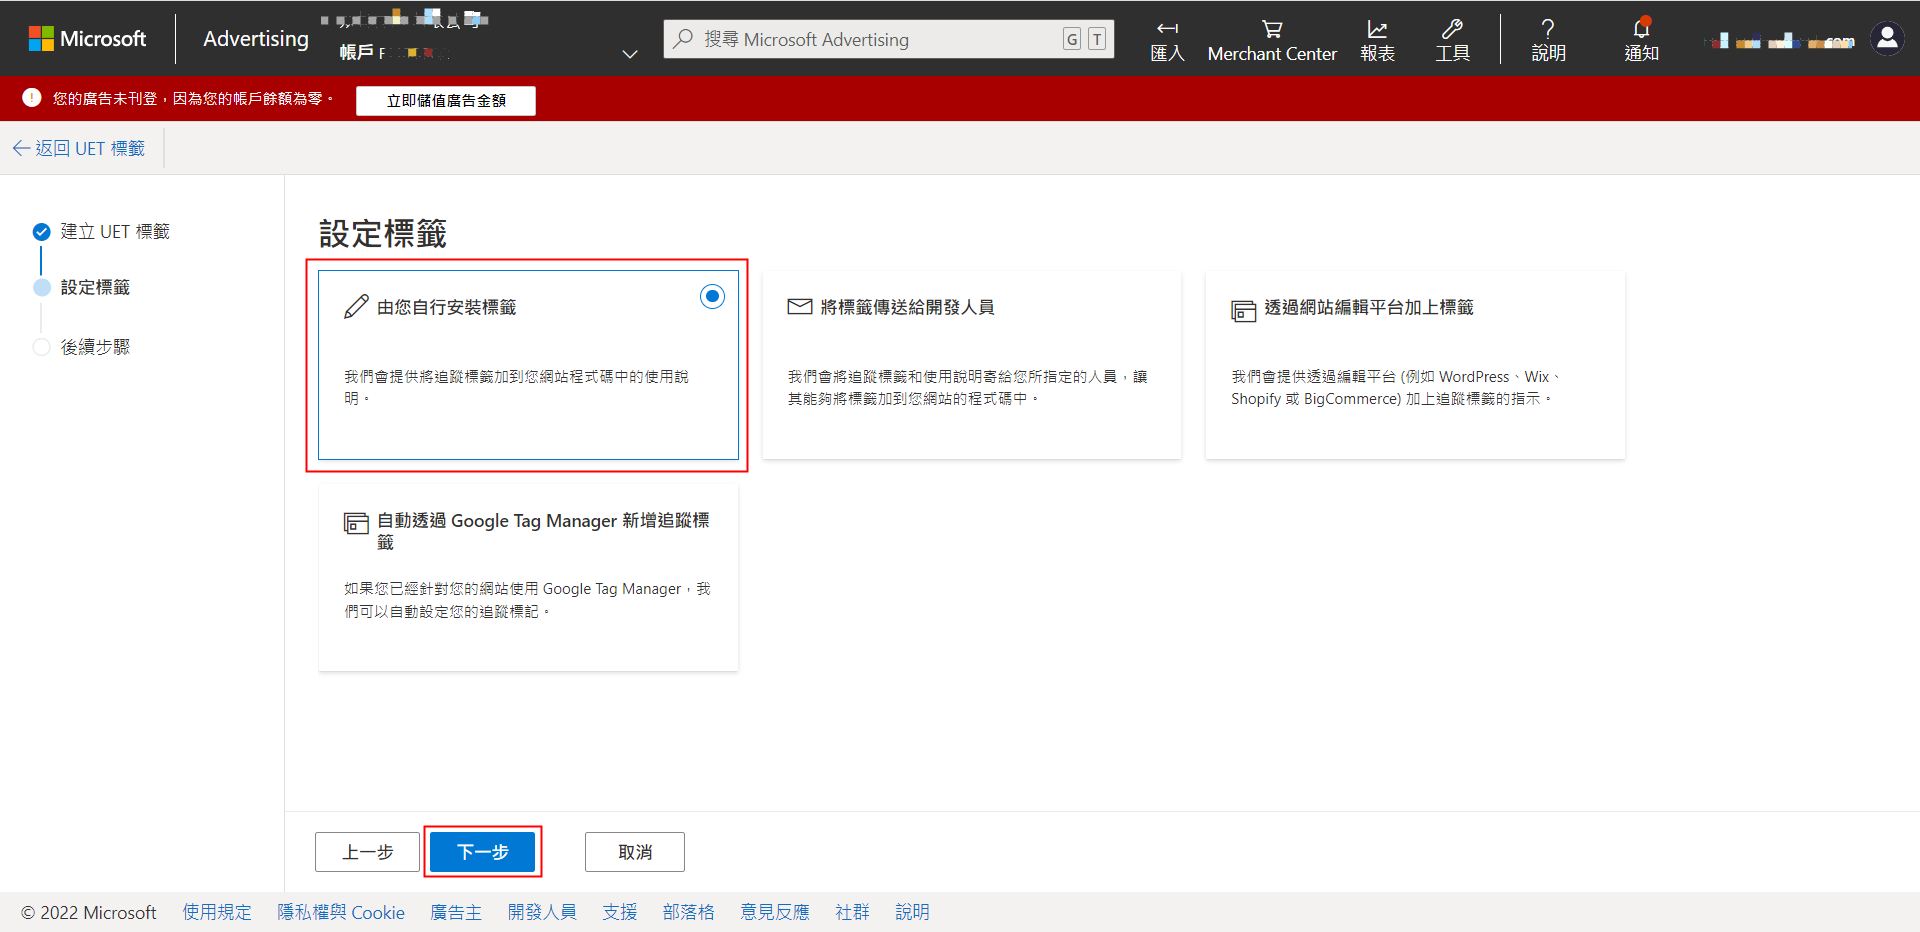Choose the 透過網站編輯平台加上標籤 card
The width and height of the screenshot is (1920, 932).
coord(1415,365)
